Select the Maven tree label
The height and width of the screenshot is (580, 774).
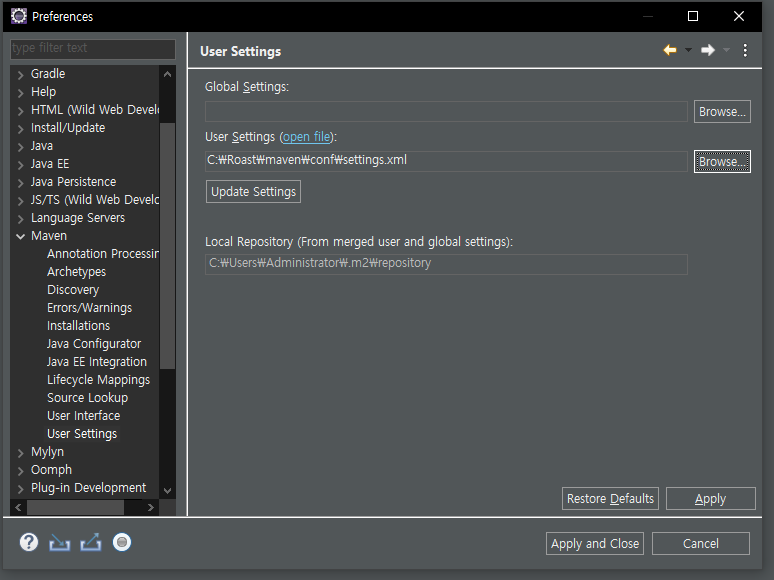click(x=49, y=236)
